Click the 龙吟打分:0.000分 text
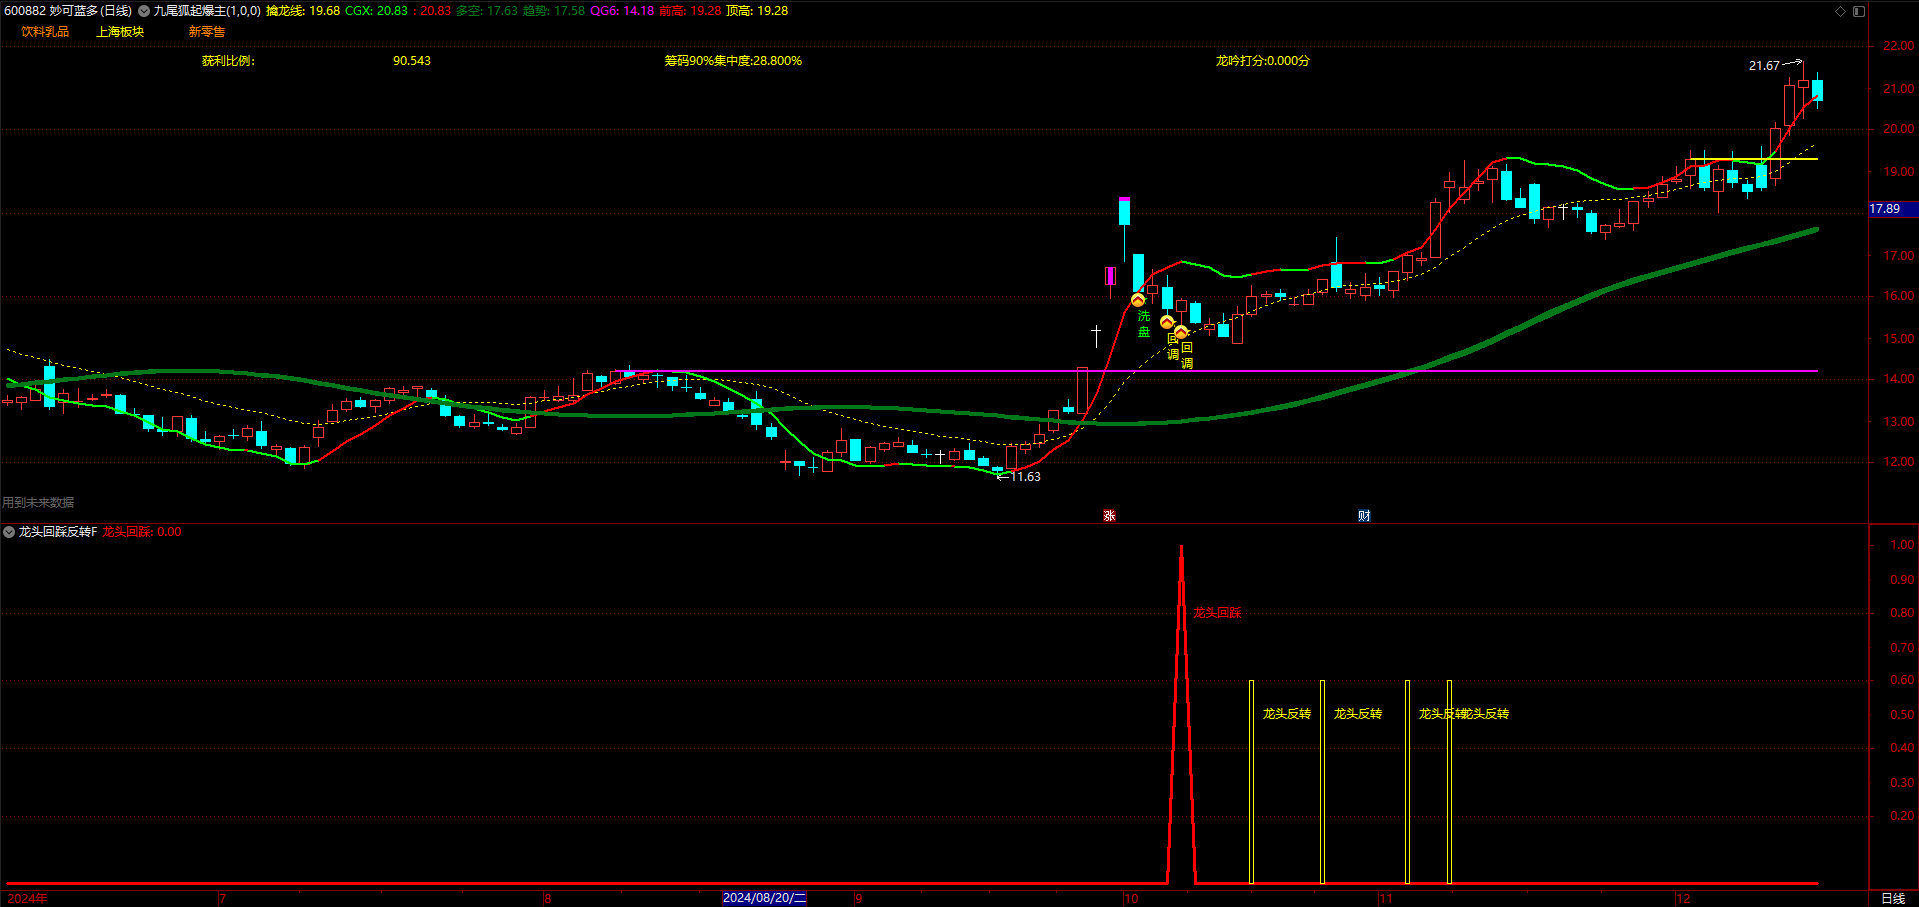Image resolution: width=1919 pixels, height=907 pixels. (x=1262, y=61)
